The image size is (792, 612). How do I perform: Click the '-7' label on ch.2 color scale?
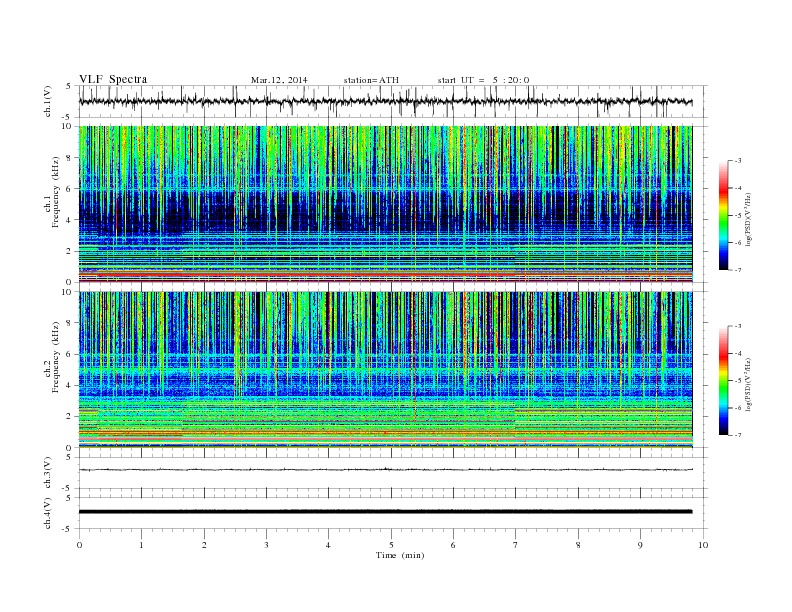point(737,435)
